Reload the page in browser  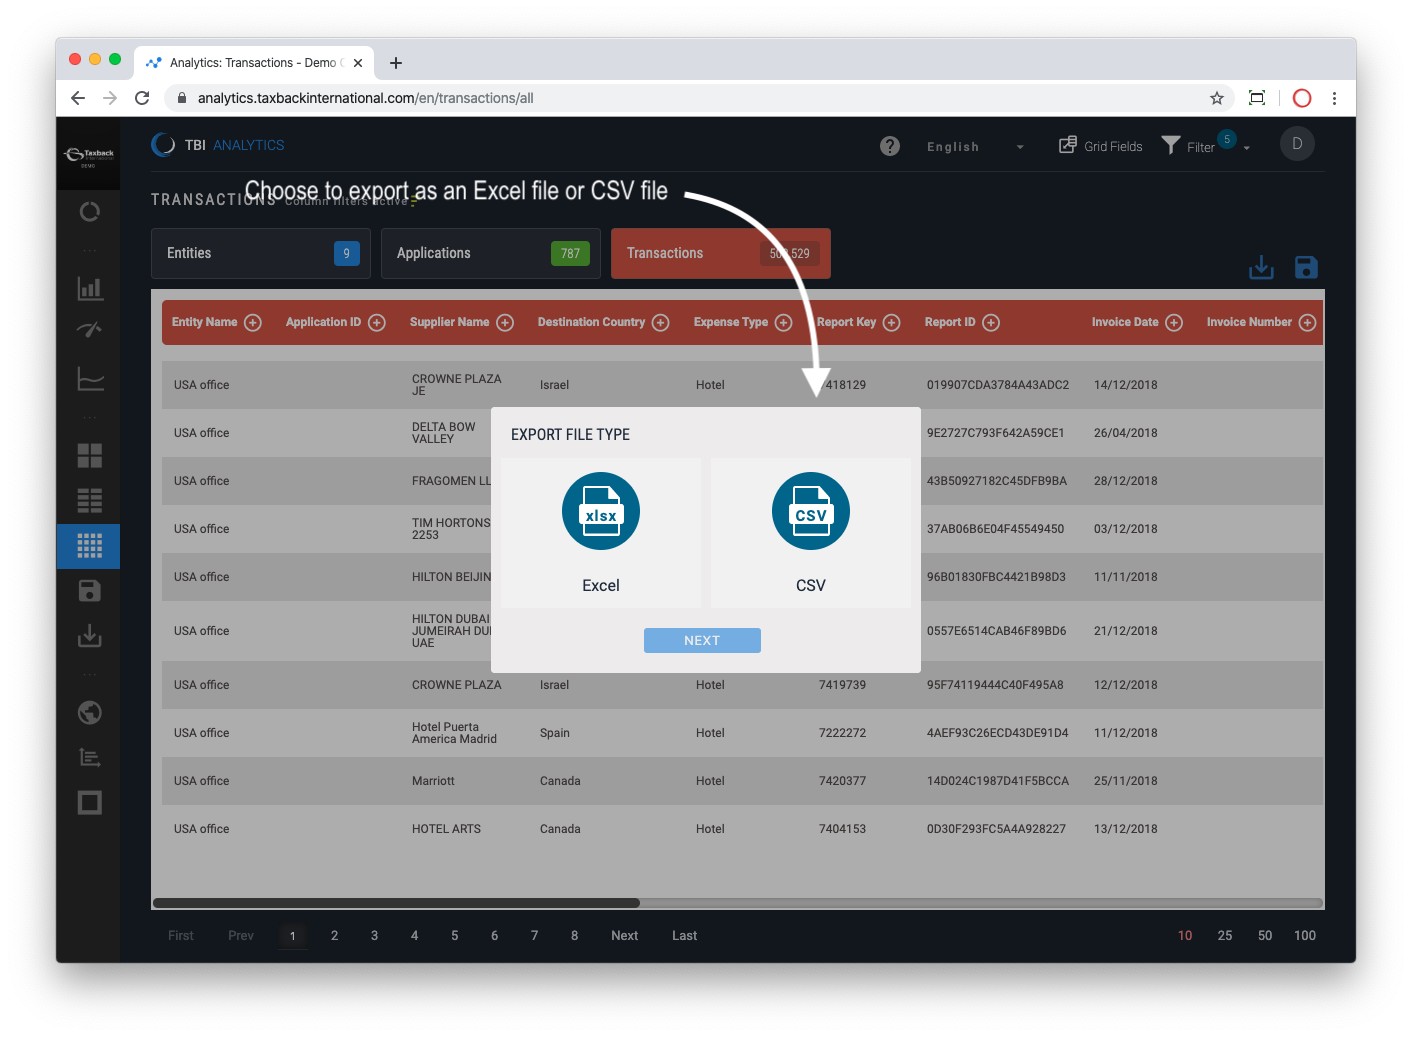[x=142, y=98]
